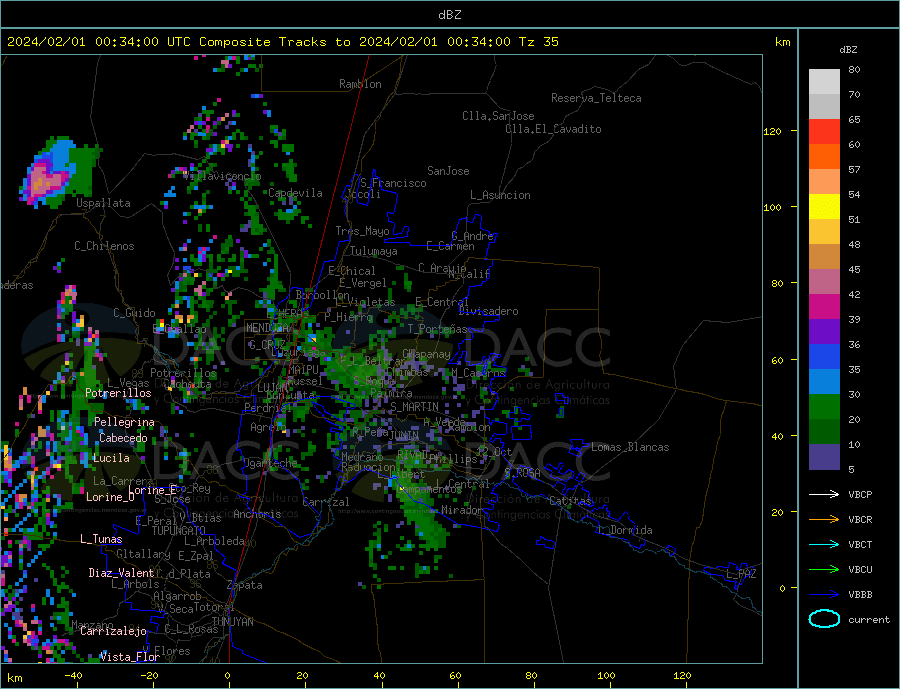
Task: Click the 'Lomas_Blancas' map label
Action: [x=630, y=447]
